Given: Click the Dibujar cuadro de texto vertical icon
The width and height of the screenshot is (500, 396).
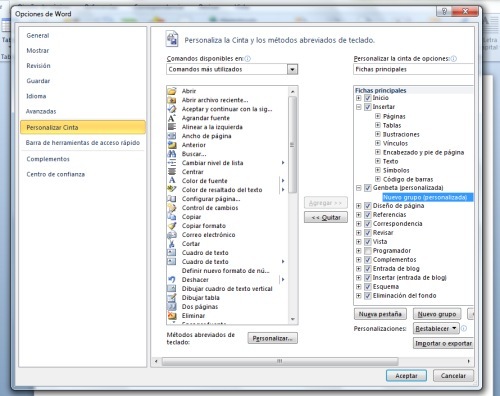Looking at the screenshot, I should coord(172,289).
